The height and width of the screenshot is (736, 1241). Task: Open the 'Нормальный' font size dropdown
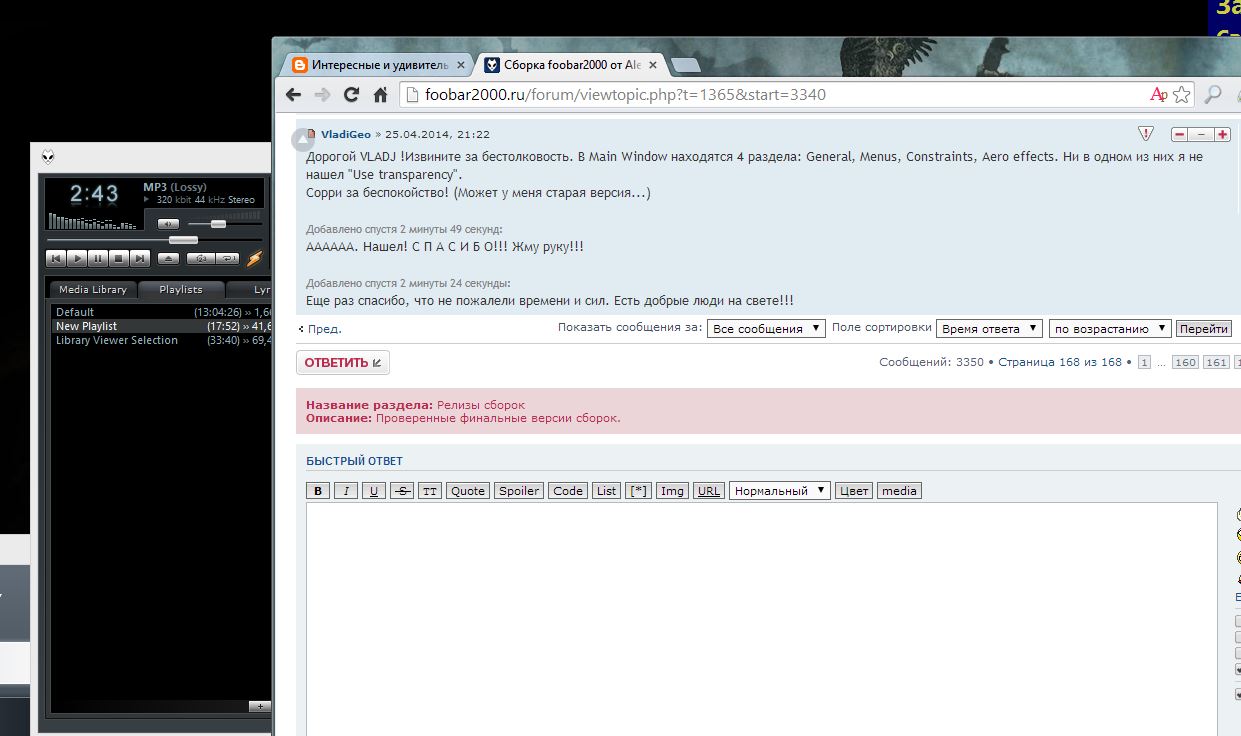(x=779, y=490)
